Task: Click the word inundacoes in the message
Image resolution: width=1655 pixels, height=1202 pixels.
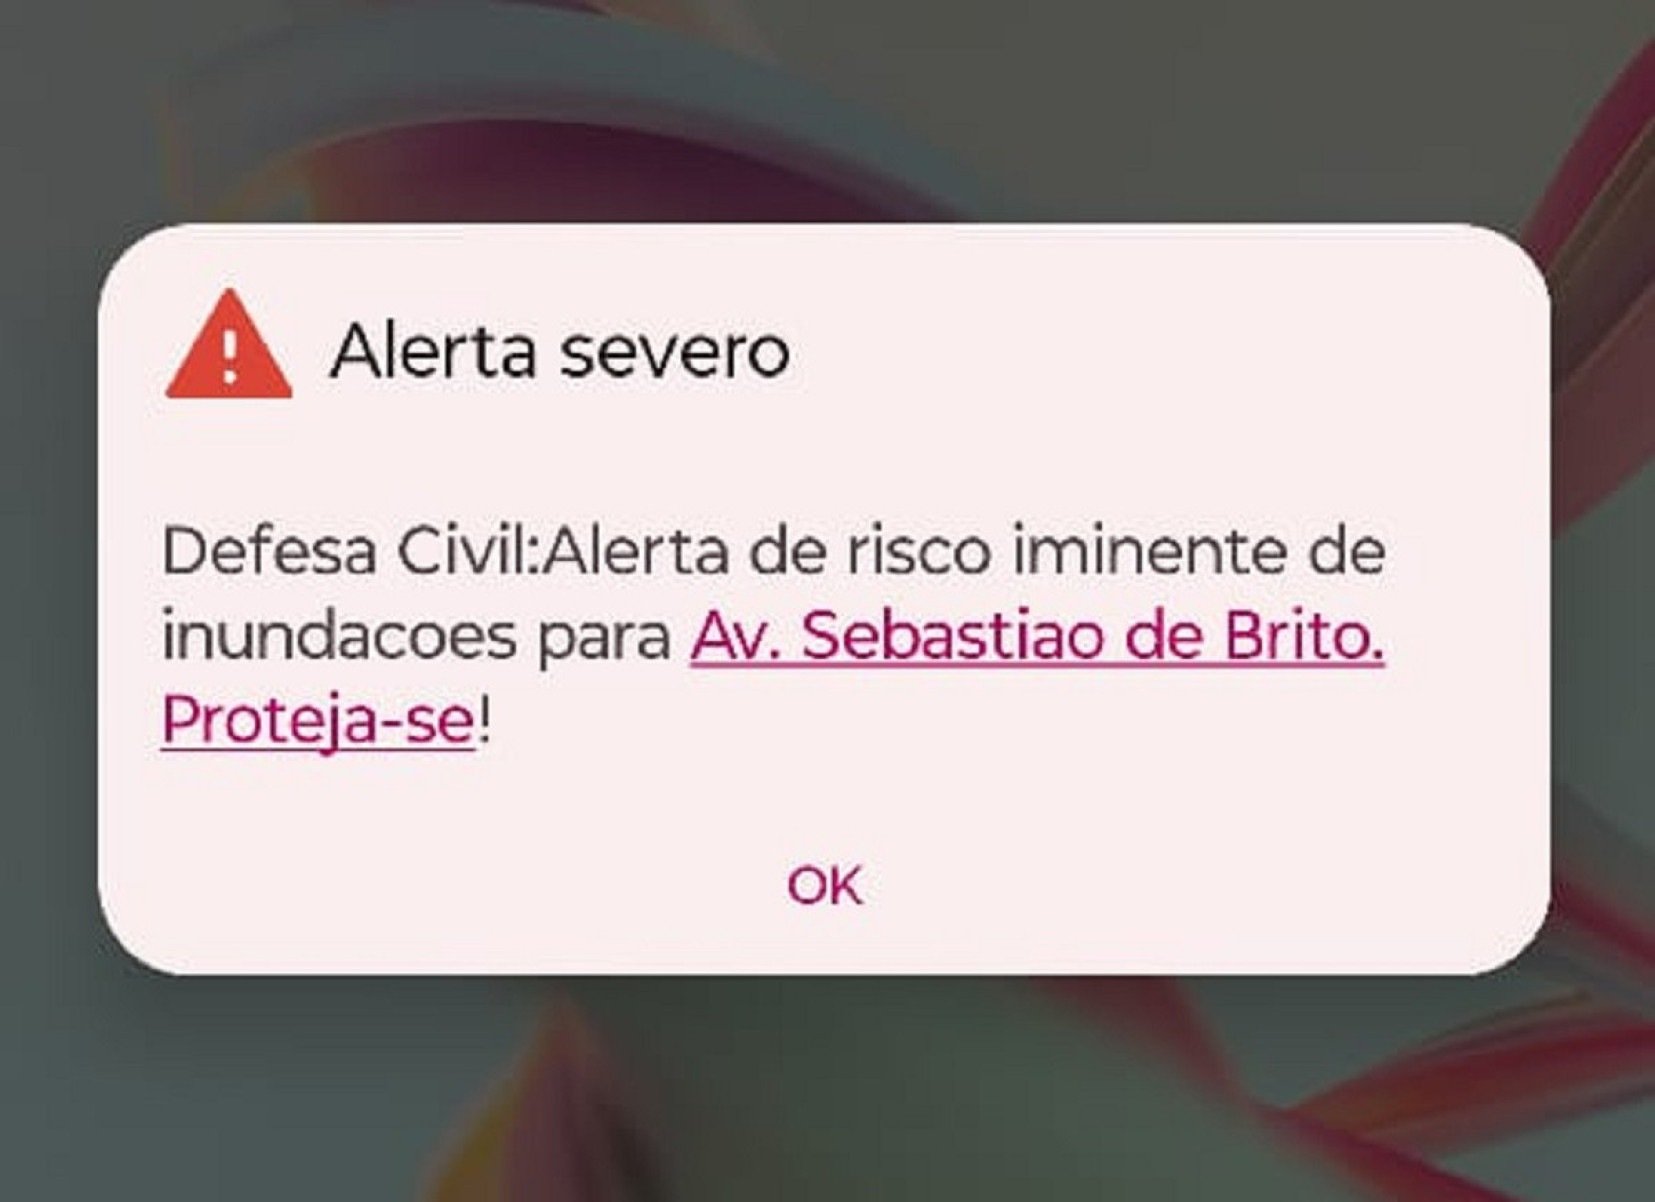Action: (x=339, y=636)
